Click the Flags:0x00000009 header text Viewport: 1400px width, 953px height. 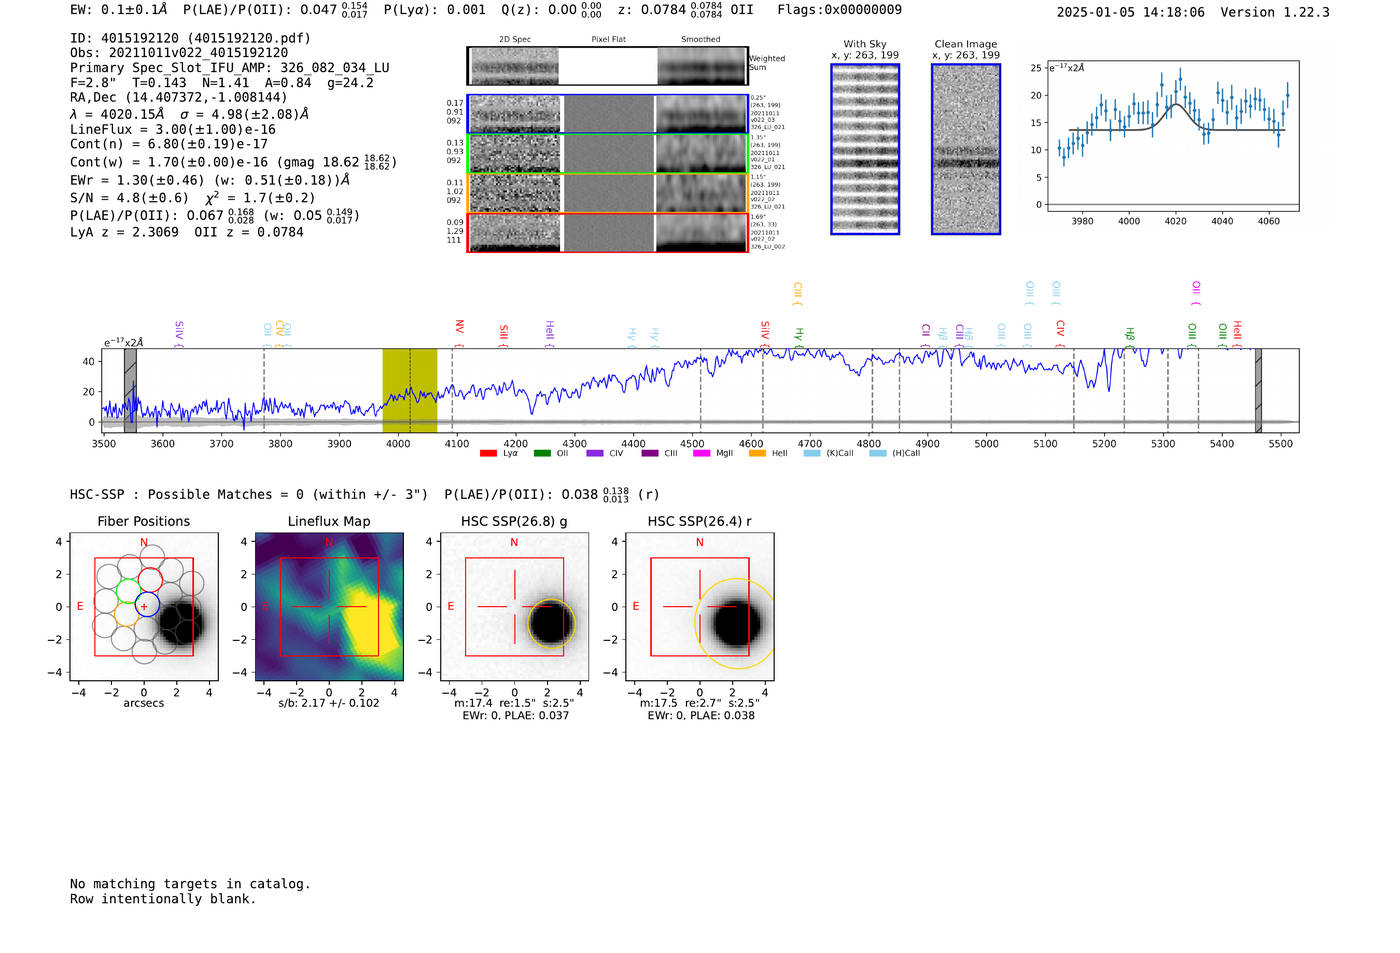839,10
